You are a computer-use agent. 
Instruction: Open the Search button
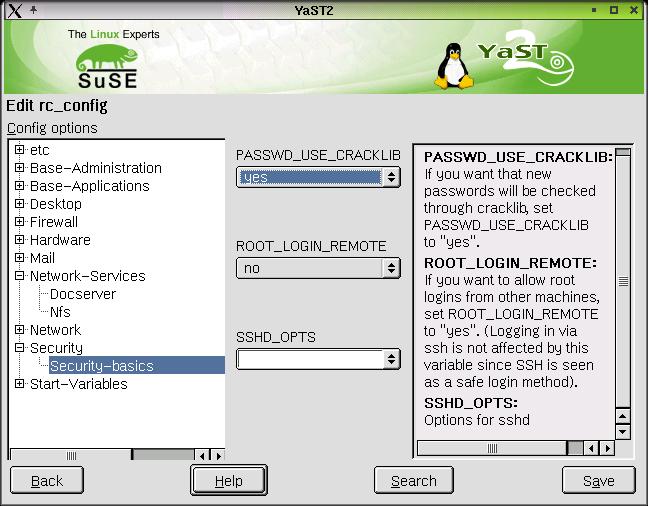tap(413, 481)
